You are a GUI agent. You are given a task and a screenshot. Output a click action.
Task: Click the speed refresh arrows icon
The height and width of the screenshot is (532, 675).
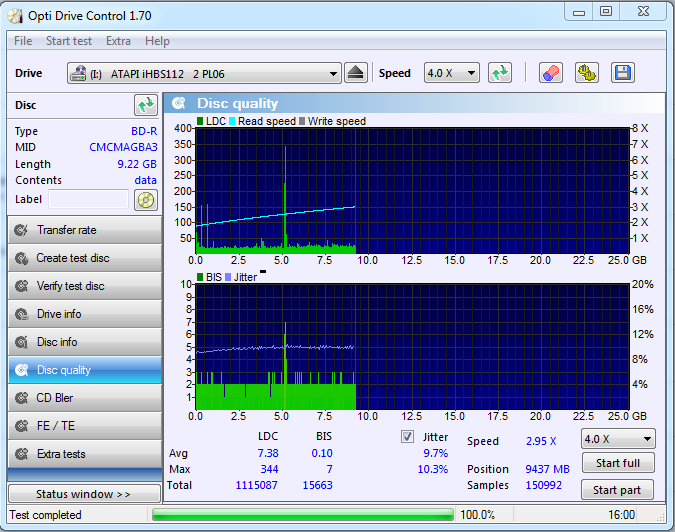(499, 73)
